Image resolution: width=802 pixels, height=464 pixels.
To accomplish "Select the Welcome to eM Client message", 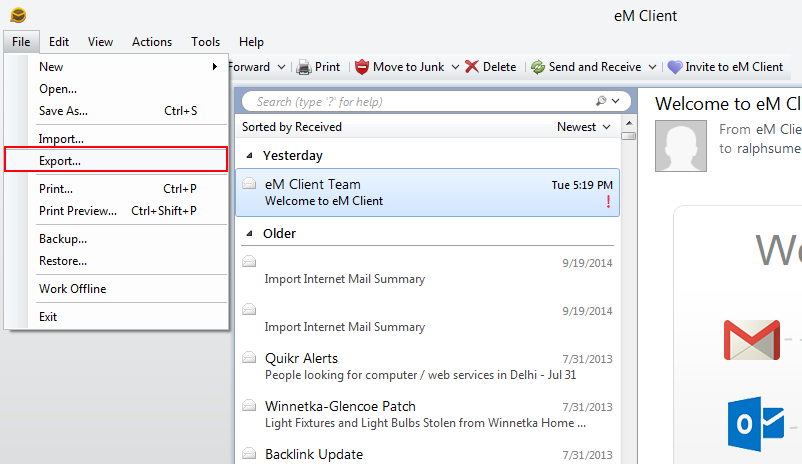I will click(x=428, y=192).
